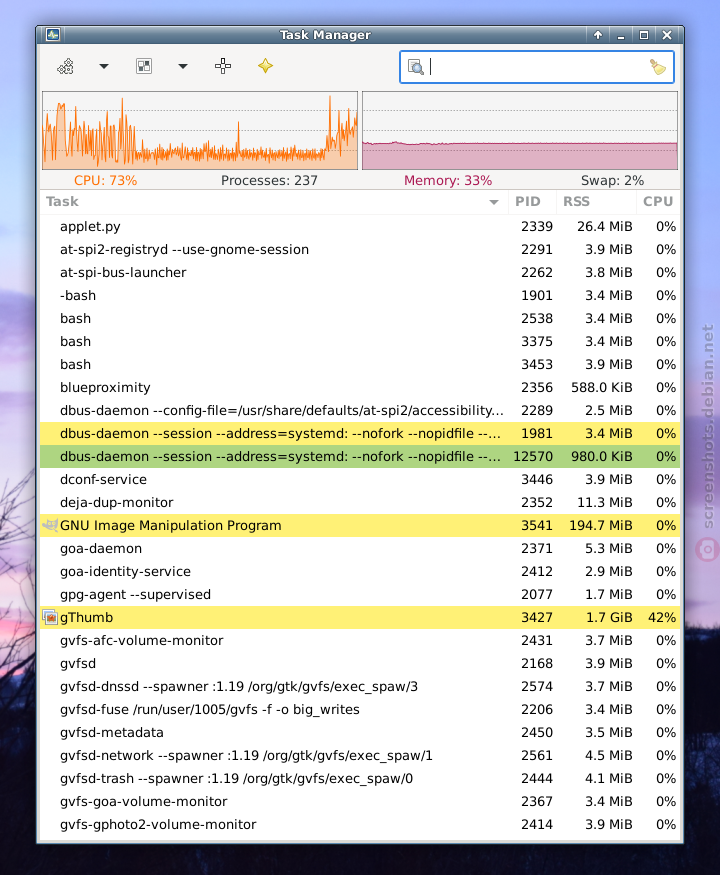
Task: Click the CPU usage graph
Action: tap(200, 131)
